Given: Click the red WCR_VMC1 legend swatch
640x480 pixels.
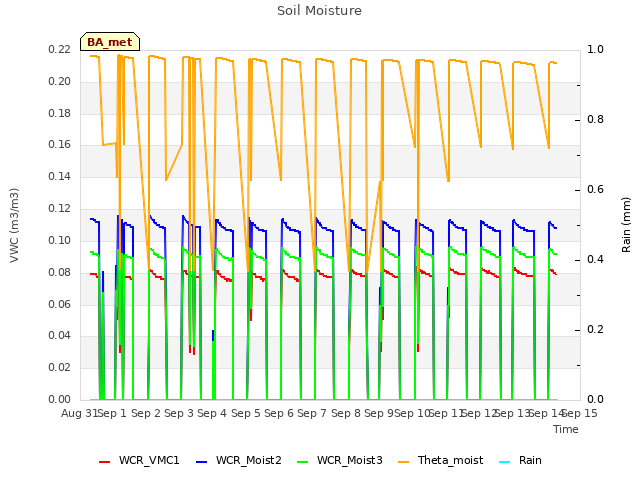Looking at the screenshot, I should 104,462.
